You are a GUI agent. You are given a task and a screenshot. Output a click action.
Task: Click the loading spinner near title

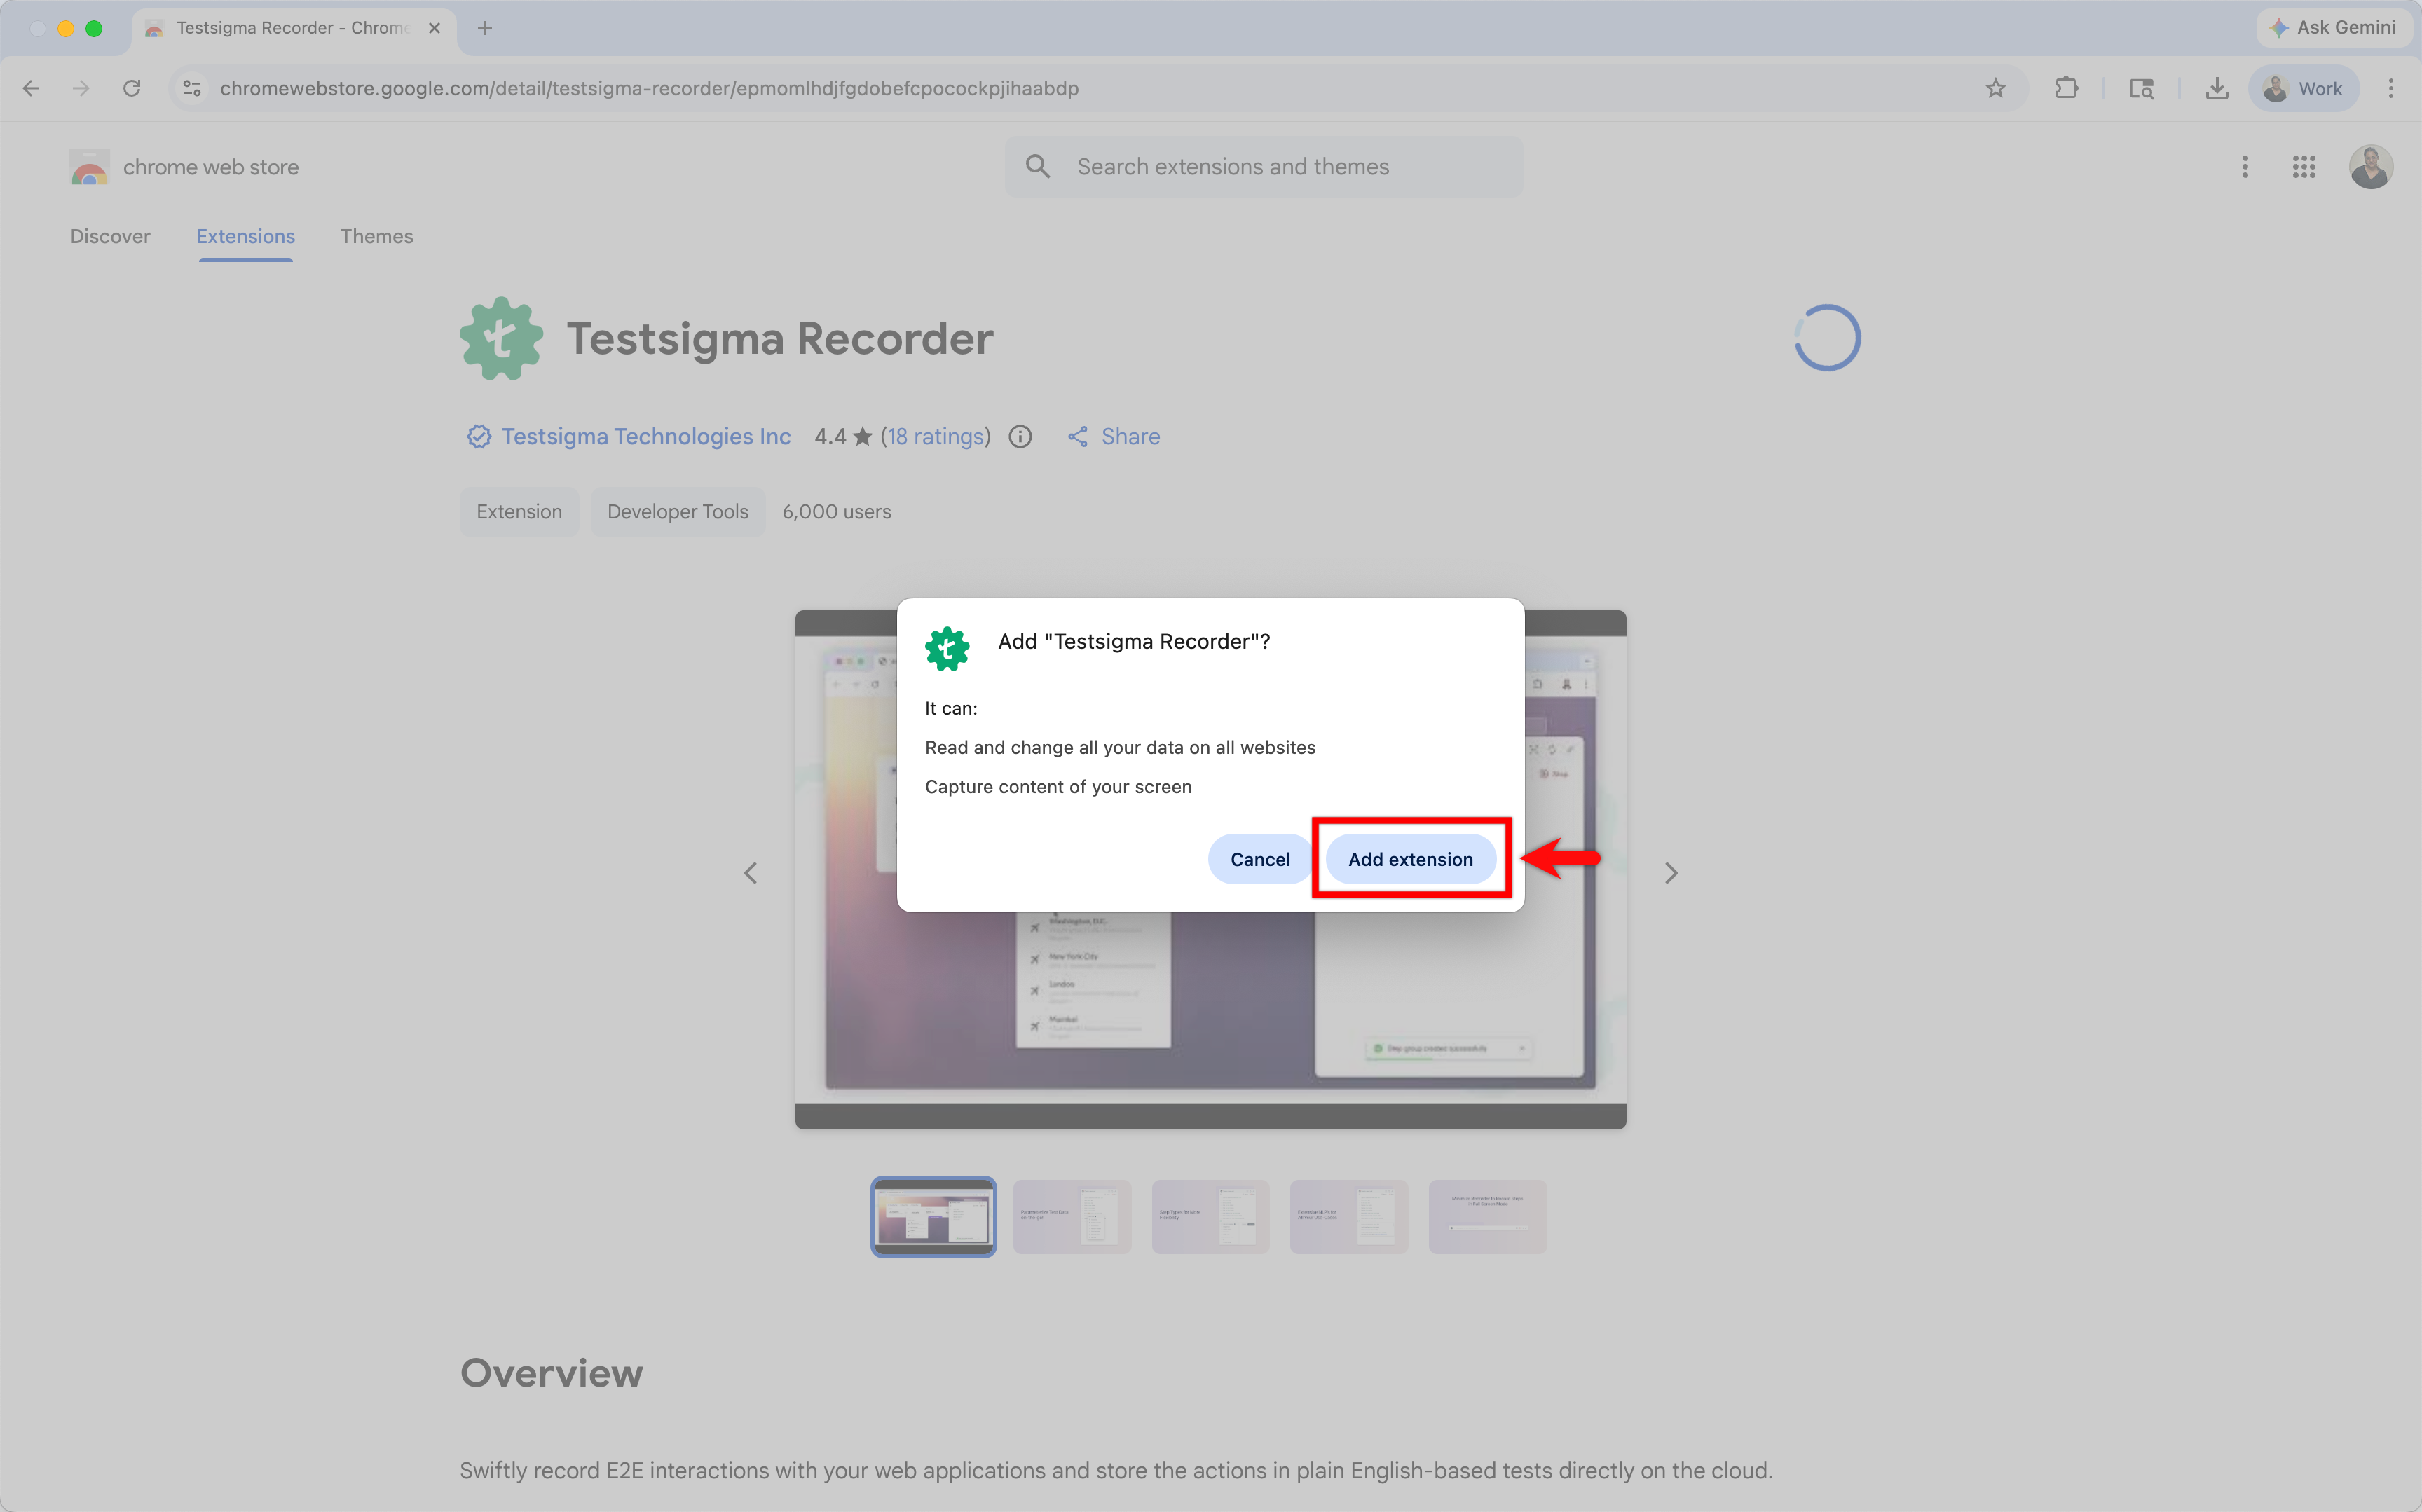point(1826,338)
